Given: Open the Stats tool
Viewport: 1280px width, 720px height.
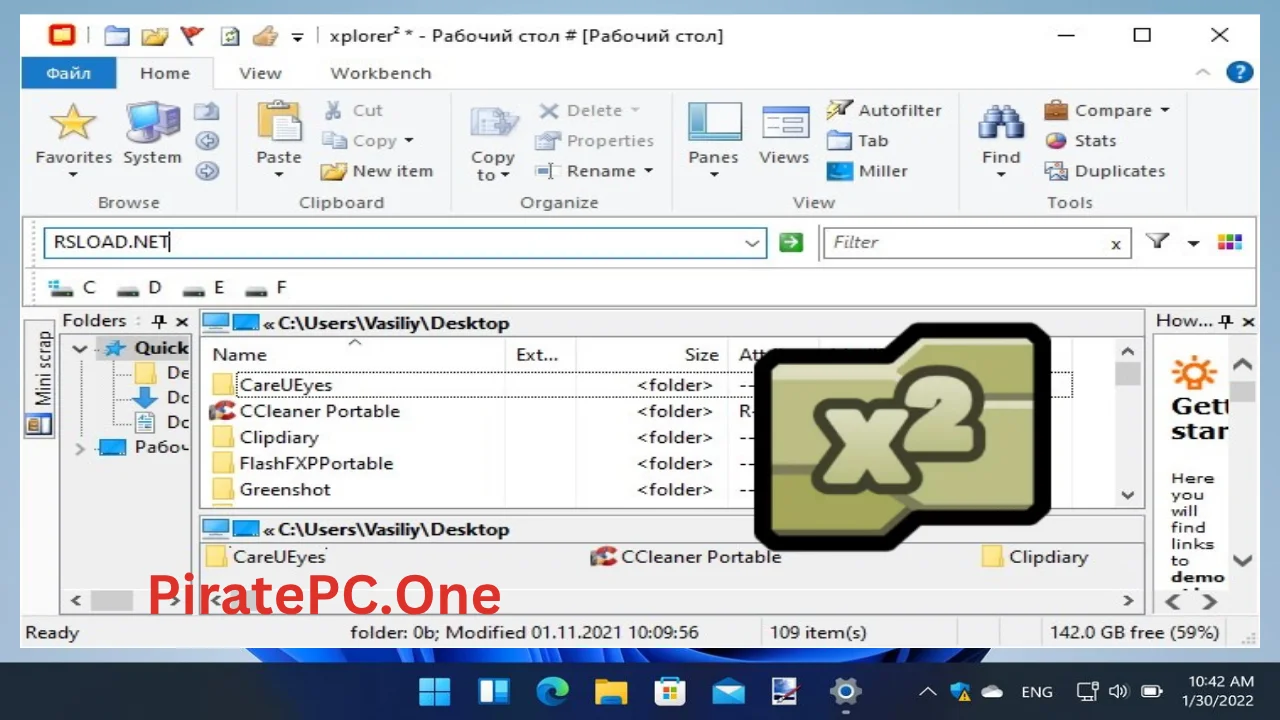Looking at the screenshot, I should click(1080, 141).
